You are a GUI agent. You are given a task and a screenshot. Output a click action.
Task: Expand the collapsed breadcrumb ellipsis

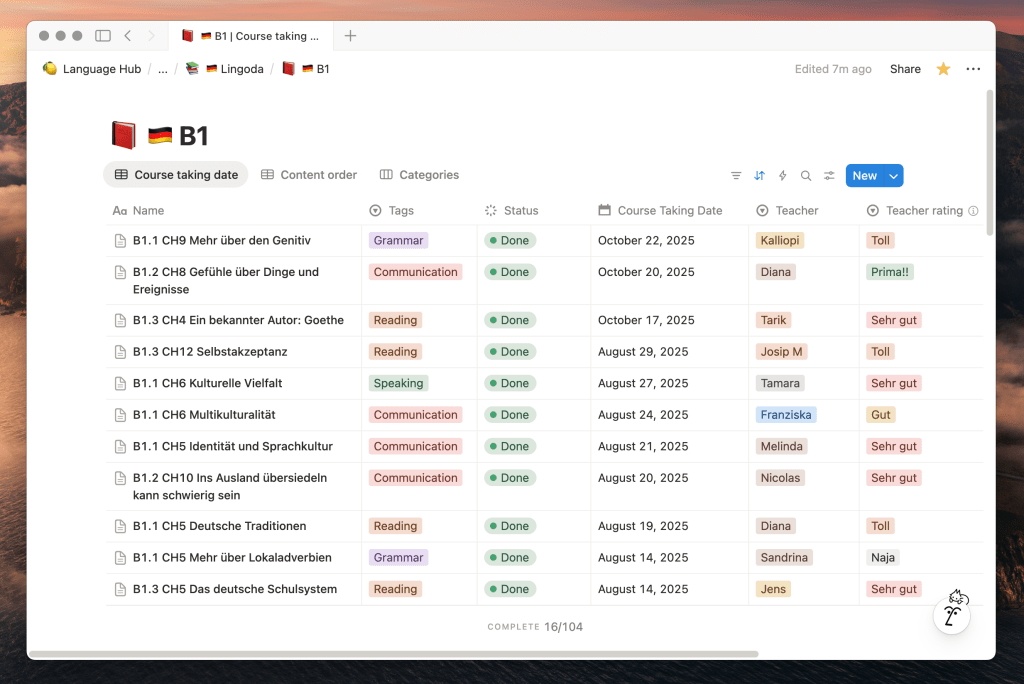(x=162, y=69)
